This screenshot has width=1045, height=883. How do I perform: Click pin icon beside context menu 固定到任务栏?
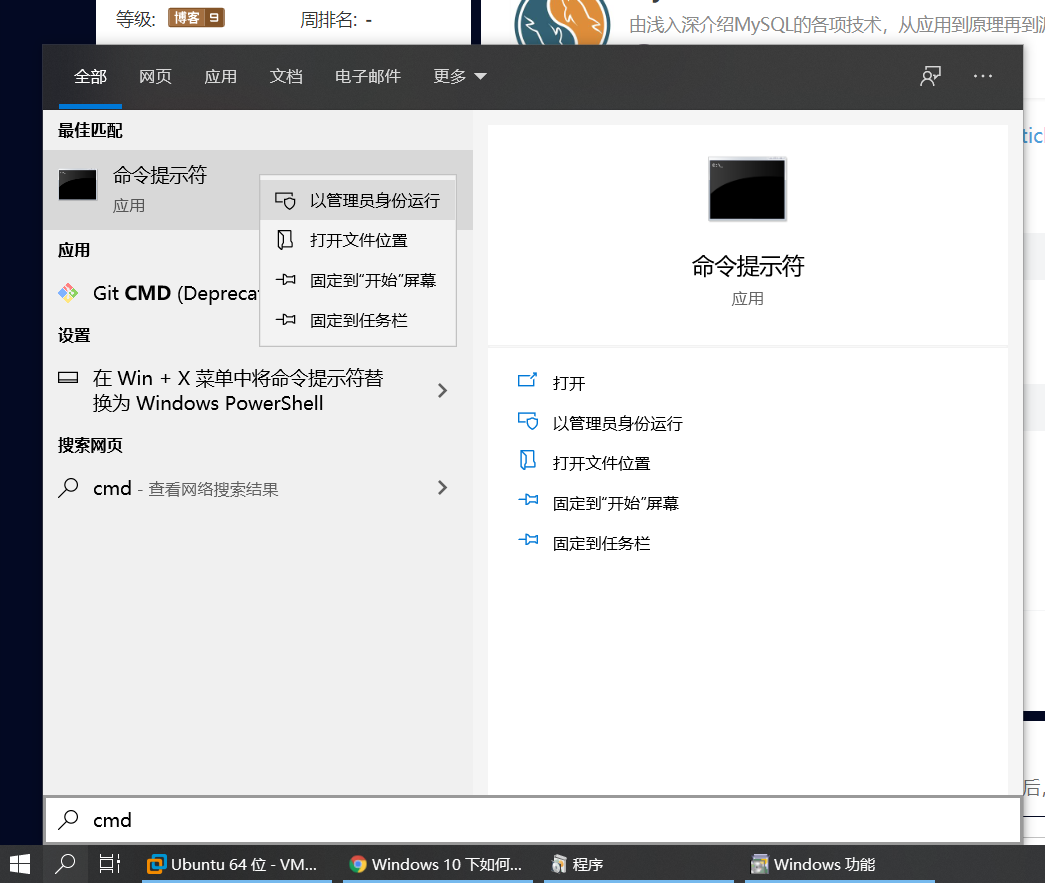pyautogui.click(x=285, y=320)
